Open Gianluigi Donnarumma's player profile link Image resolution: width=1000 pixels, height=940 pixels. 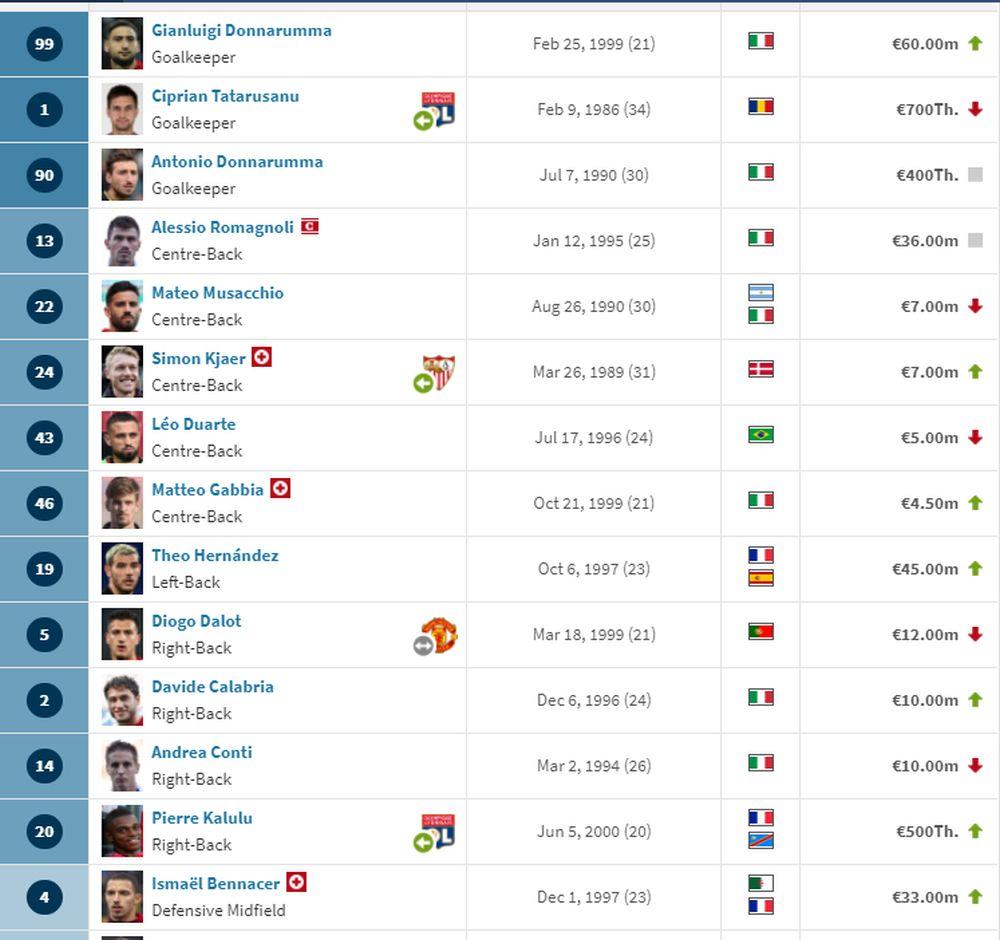tap(241, 31)
